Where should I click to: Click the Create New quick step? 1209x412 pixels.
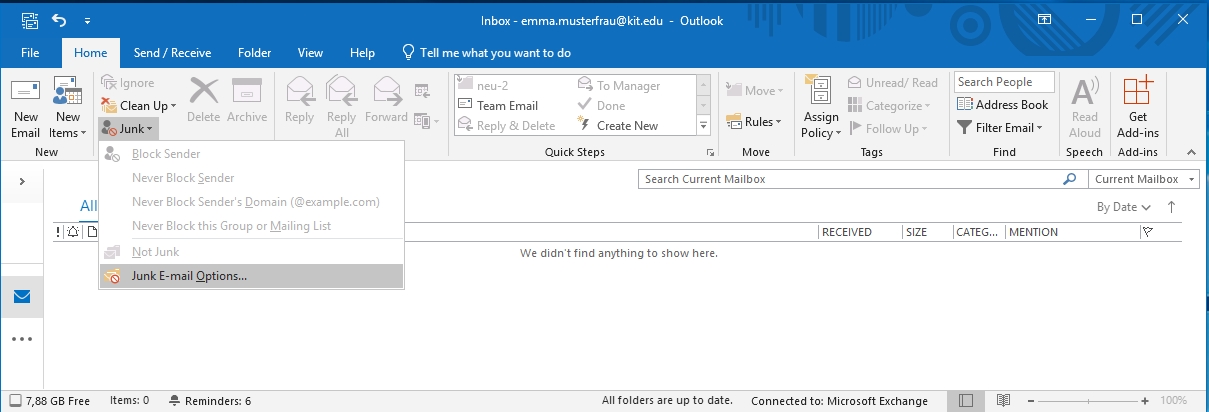pyautogui.click(x=627, y=126)
